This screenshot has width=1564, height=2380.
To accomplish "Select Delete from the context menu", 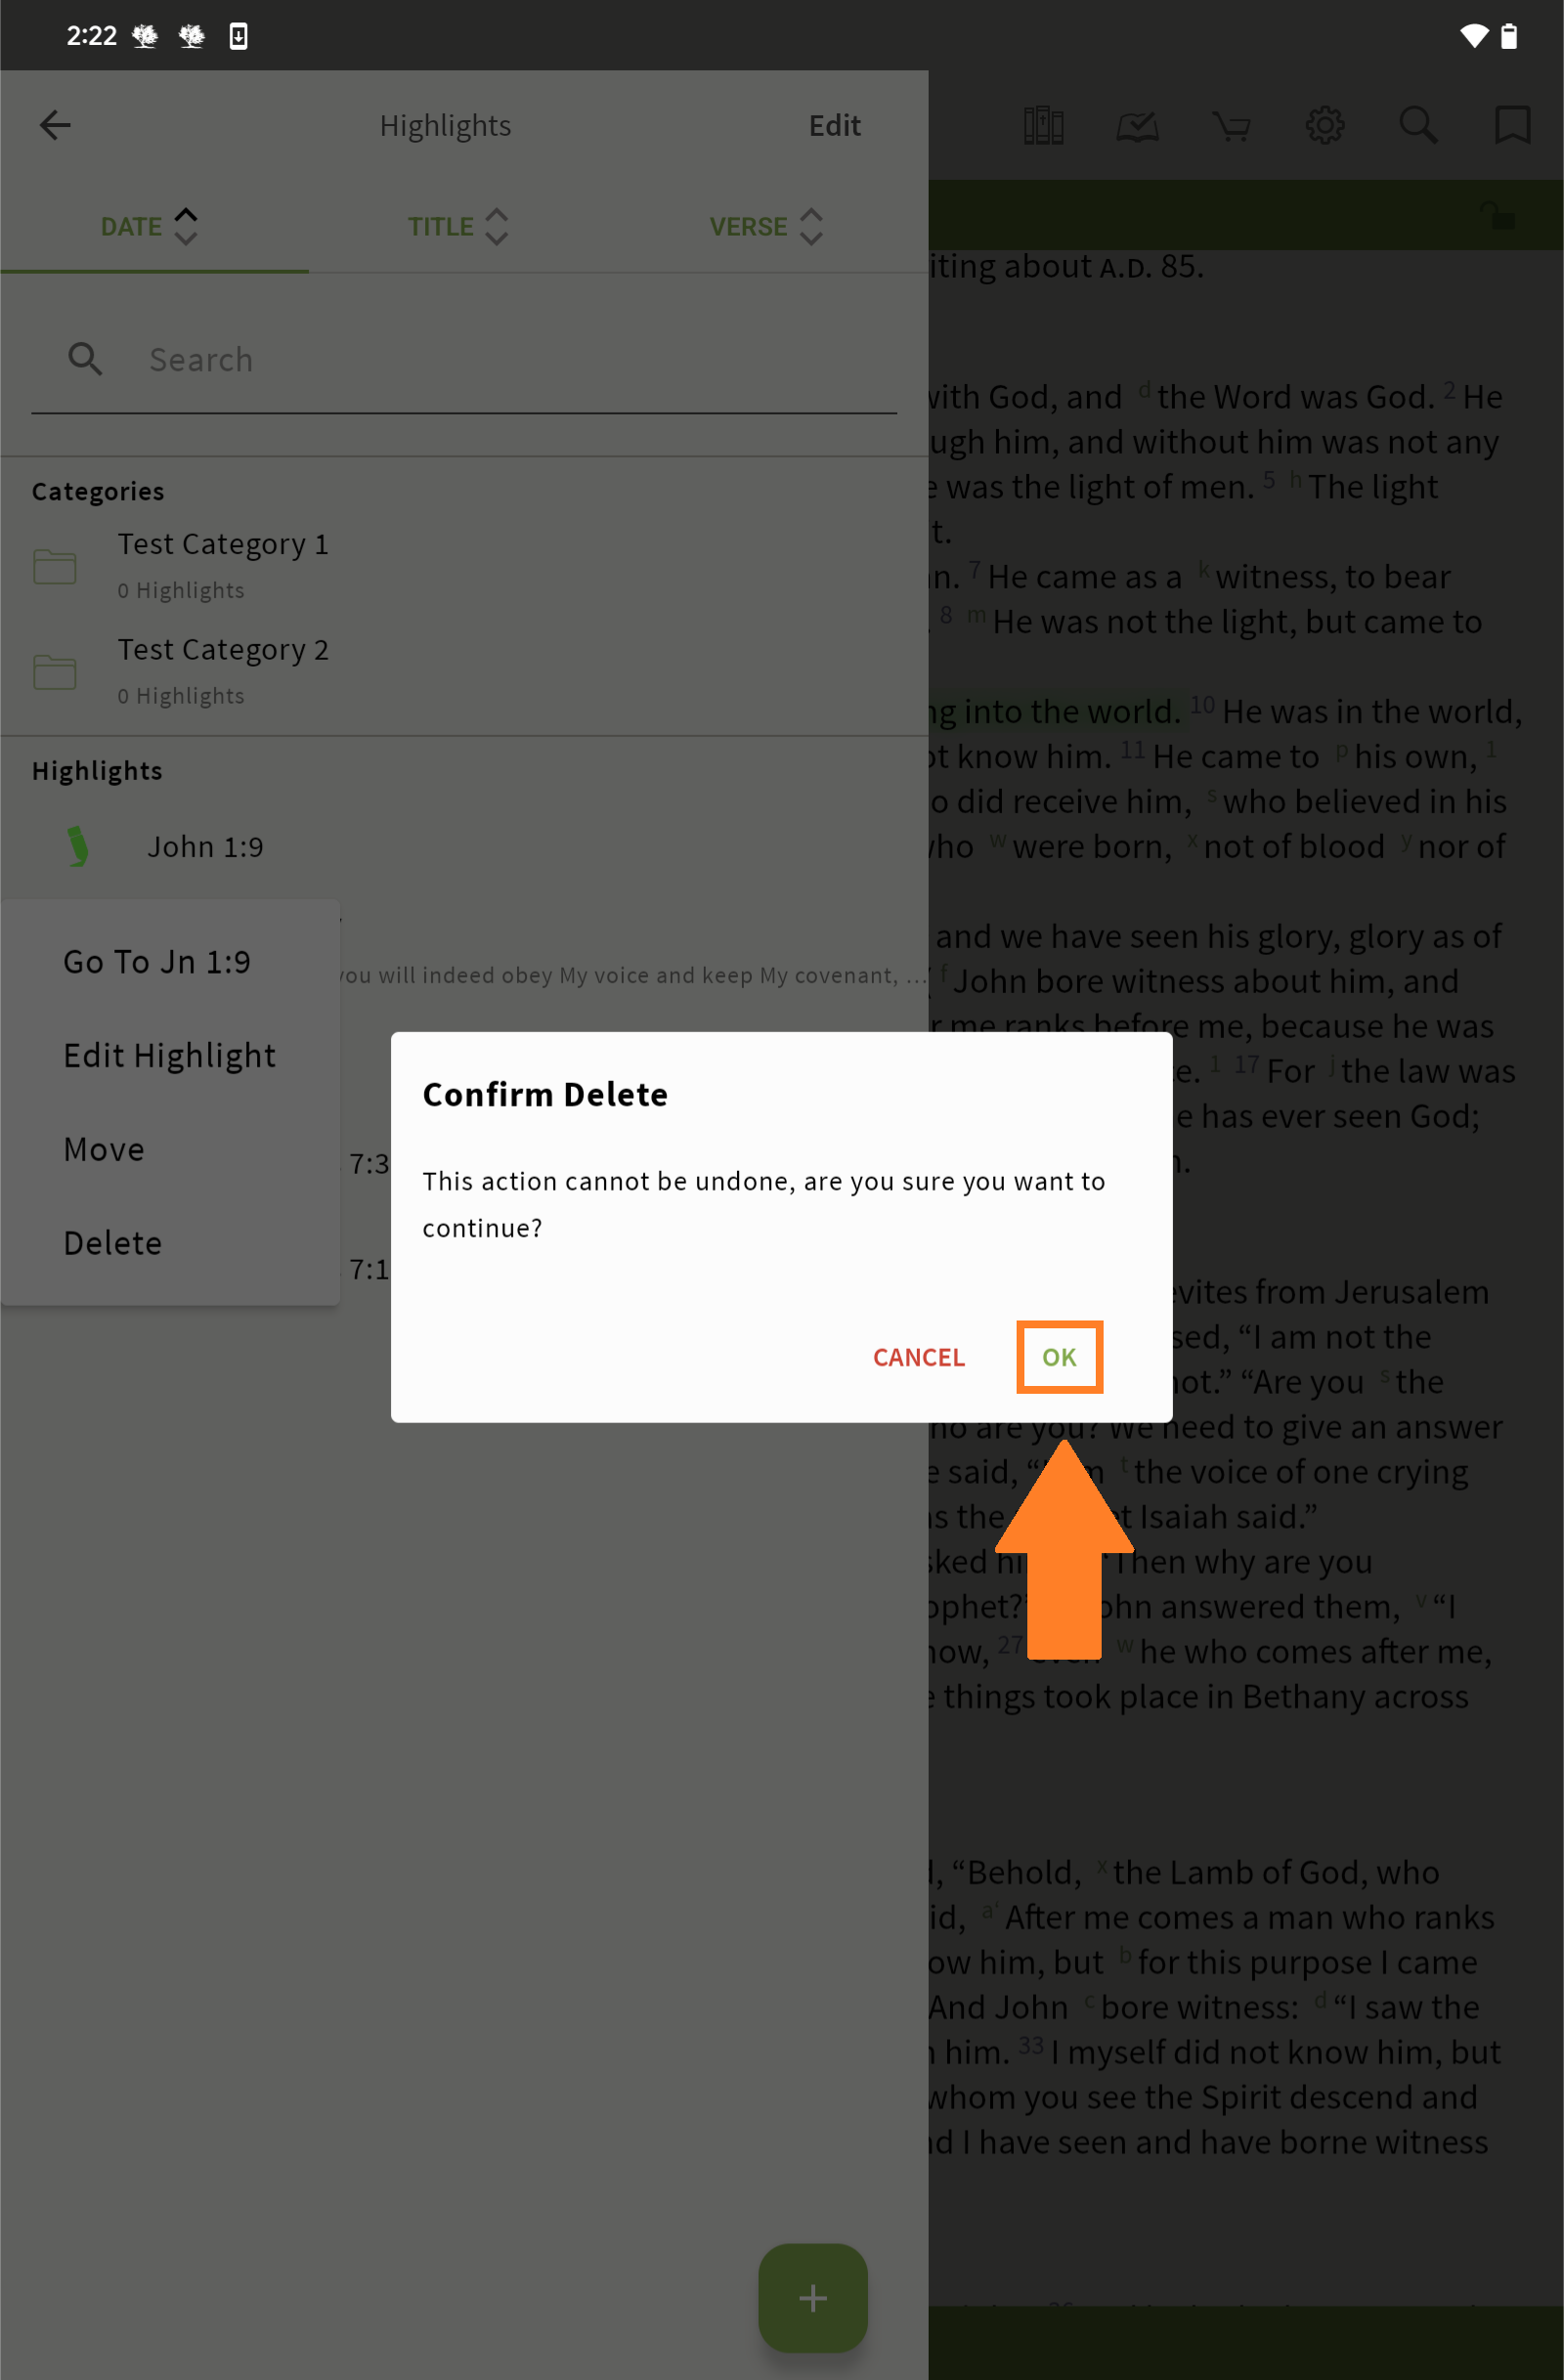I will [x=112, y=1243].
